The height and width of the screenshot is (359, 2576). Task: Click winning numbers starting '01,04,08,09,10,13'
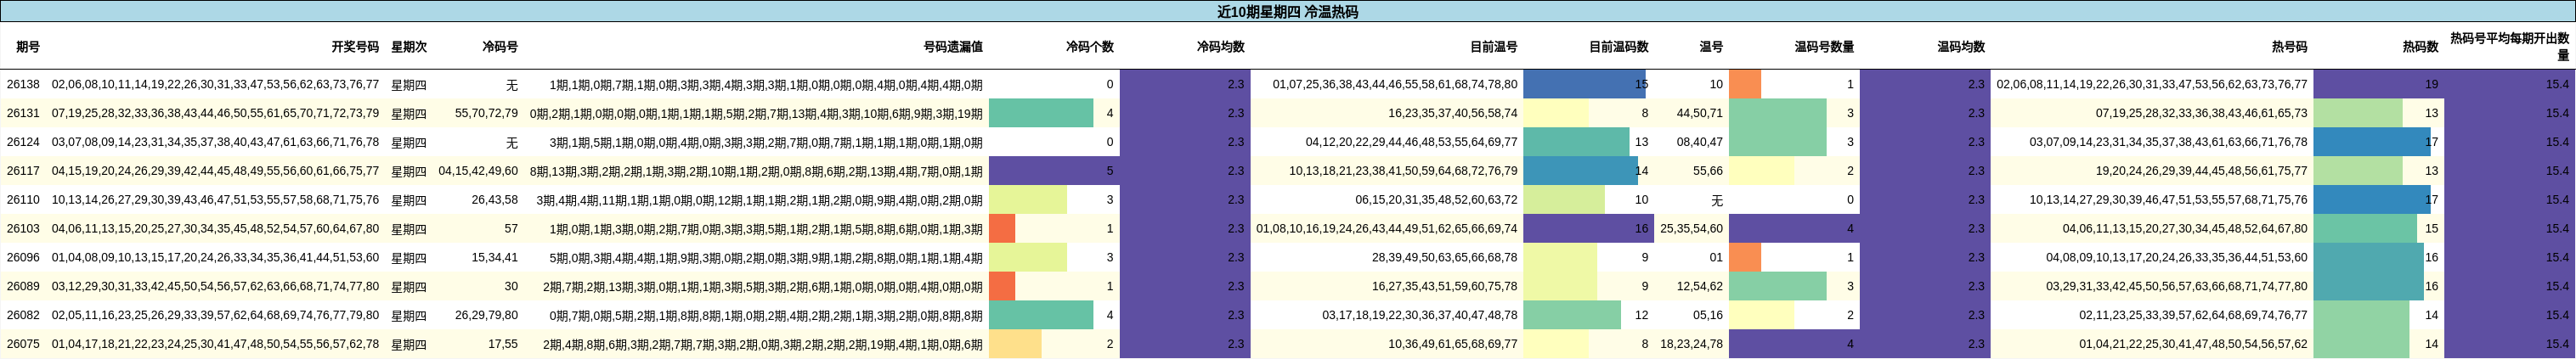216,258
